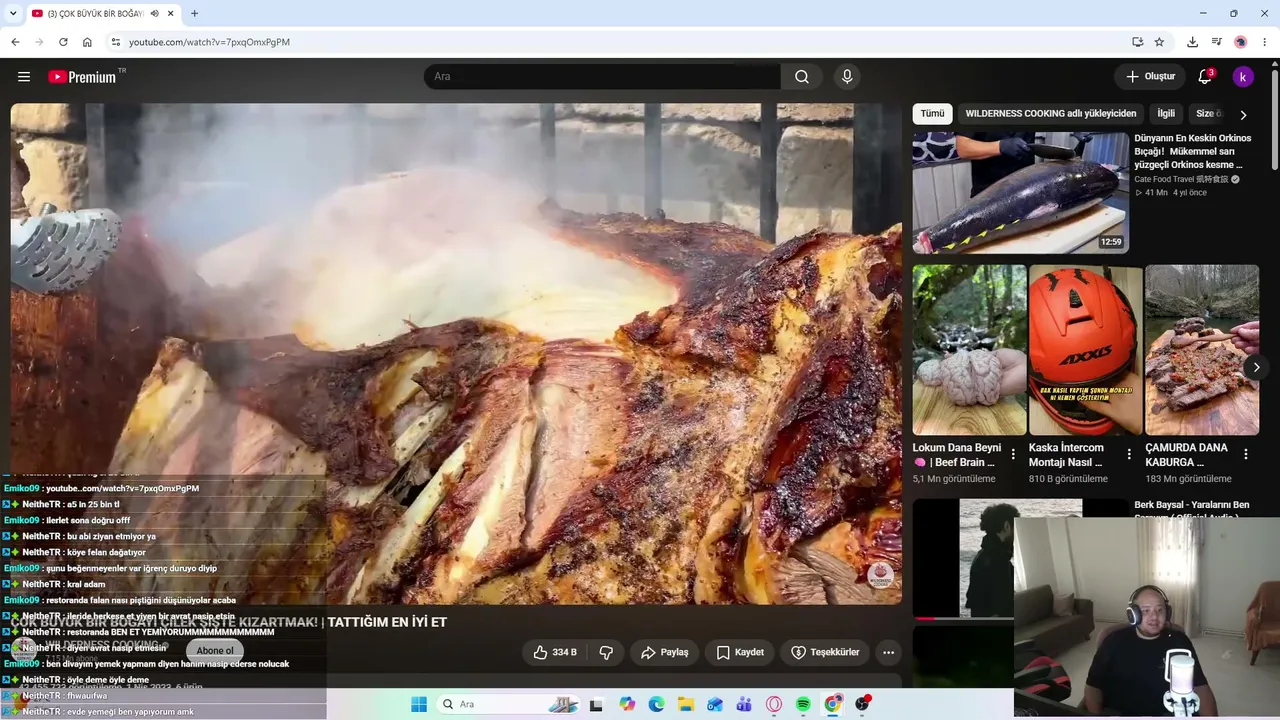The height and width of the screenshot is (720, 1280).
Task: Go to YouTube Premium home logo
Action: tap(82, 77)
